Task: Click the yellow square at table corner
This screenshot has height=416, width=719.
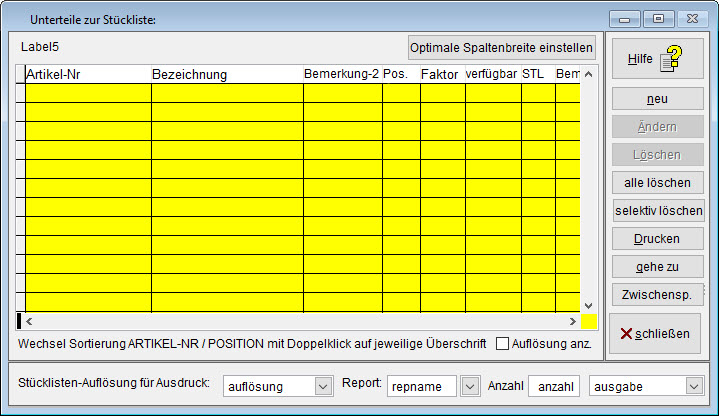Action: (x=590, y=322)
